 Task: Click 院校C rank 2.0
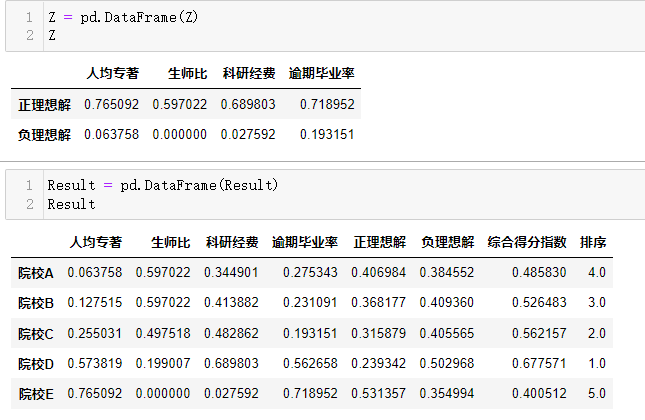pos(597,333)
